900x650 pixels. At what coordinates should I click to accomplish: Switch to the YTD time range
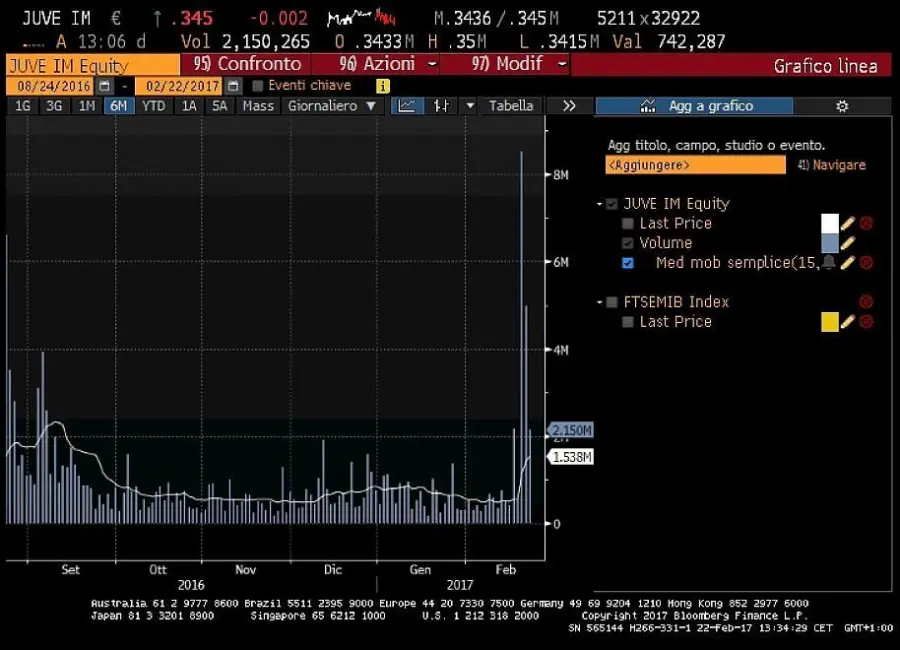[x=153, y=106]
